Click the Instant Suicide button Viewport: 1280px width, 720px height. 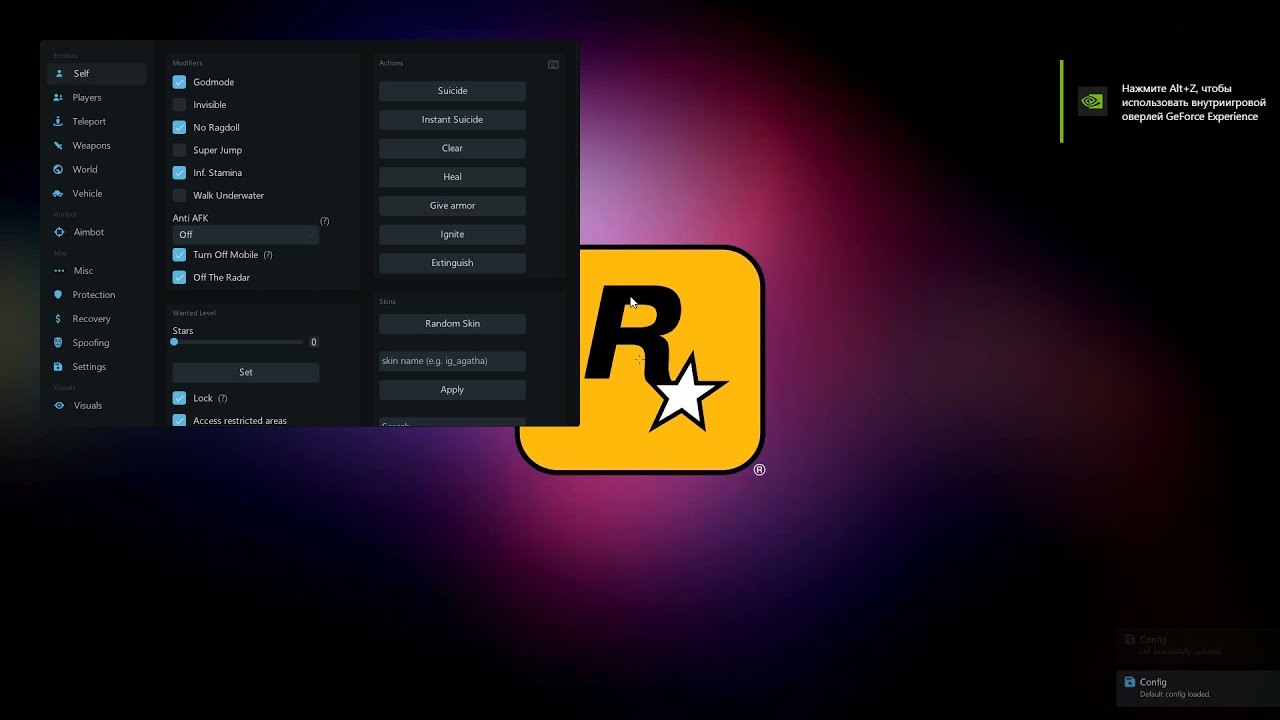452,120
